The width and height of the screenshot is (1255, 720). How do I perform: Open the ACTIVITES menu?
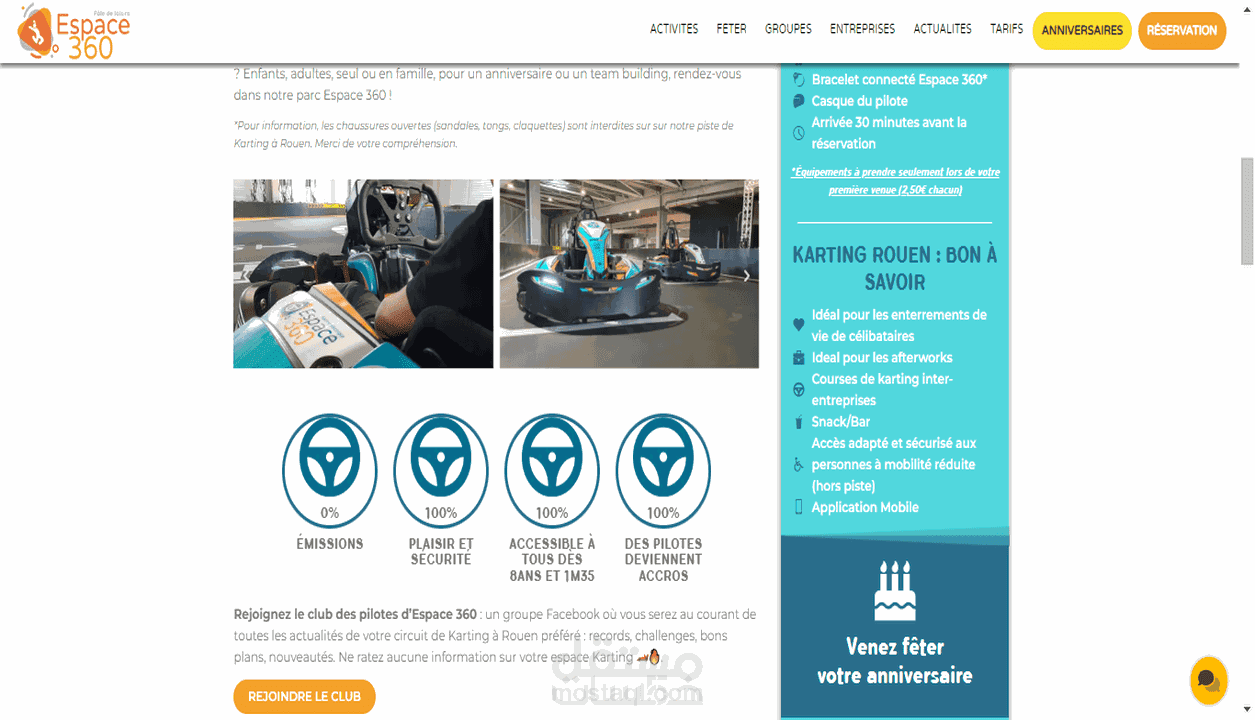pos(674,29)
